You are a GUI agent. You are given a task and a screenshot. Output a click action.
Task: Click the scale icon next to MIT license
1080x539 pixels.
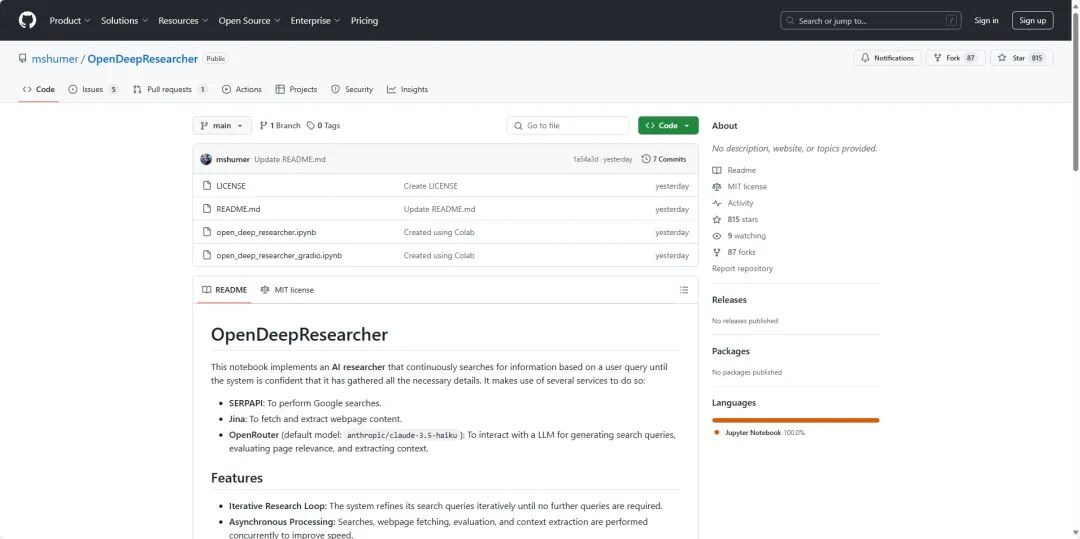(717, 187)
